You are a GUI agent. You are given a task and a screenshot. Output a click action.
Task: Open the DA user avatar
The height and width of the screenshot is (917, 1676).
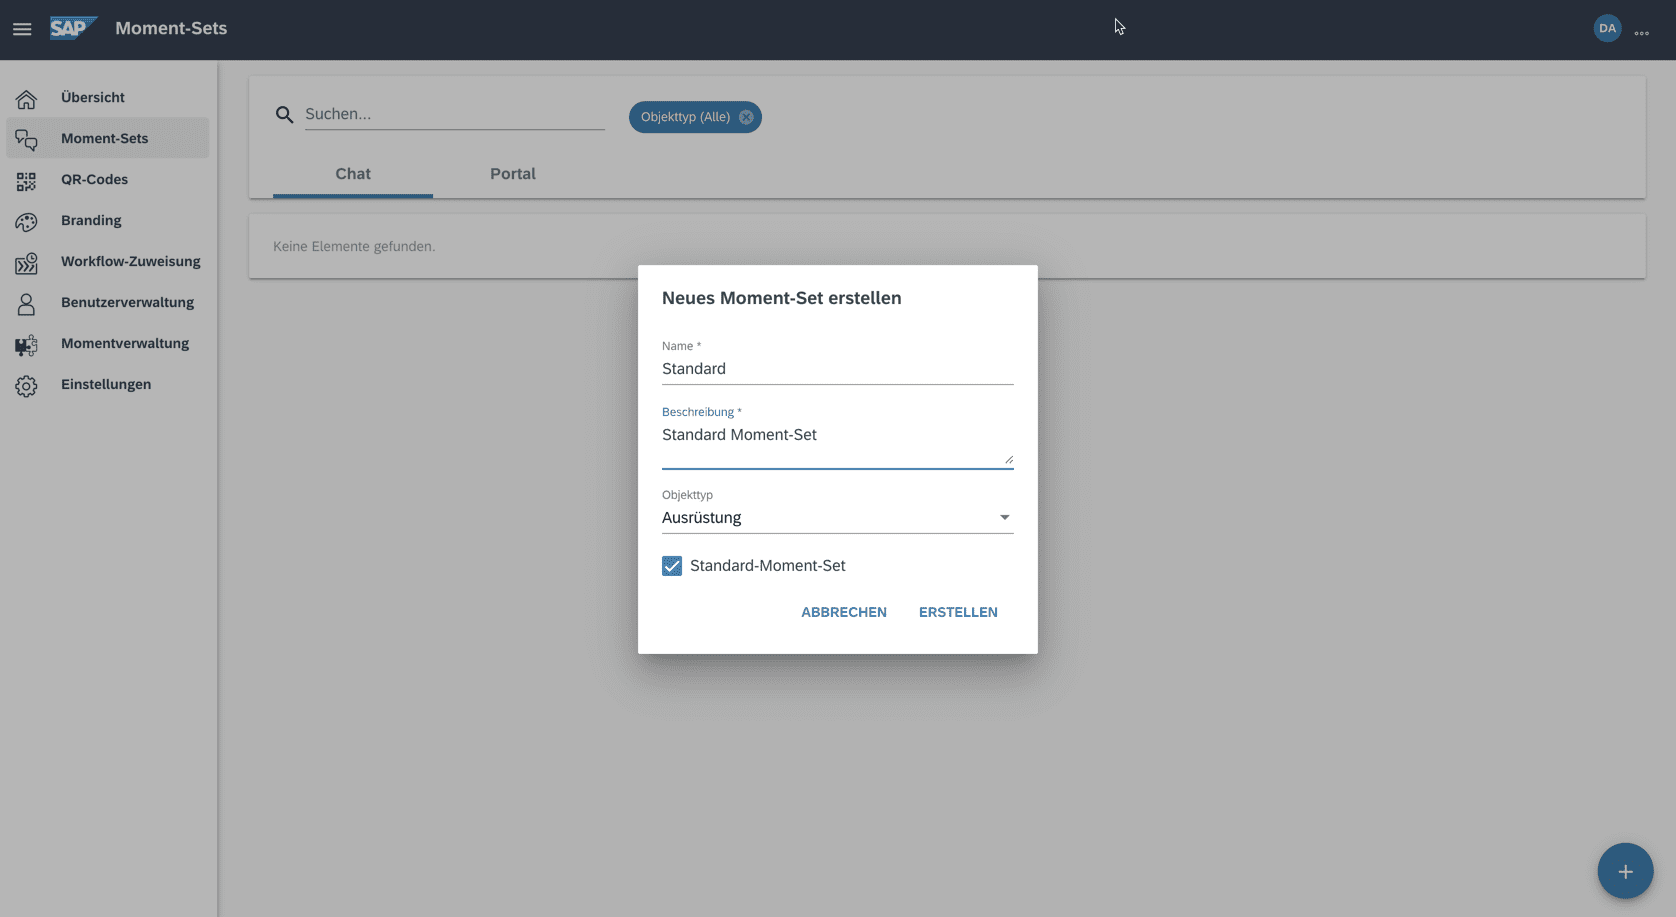(1607, 28)
